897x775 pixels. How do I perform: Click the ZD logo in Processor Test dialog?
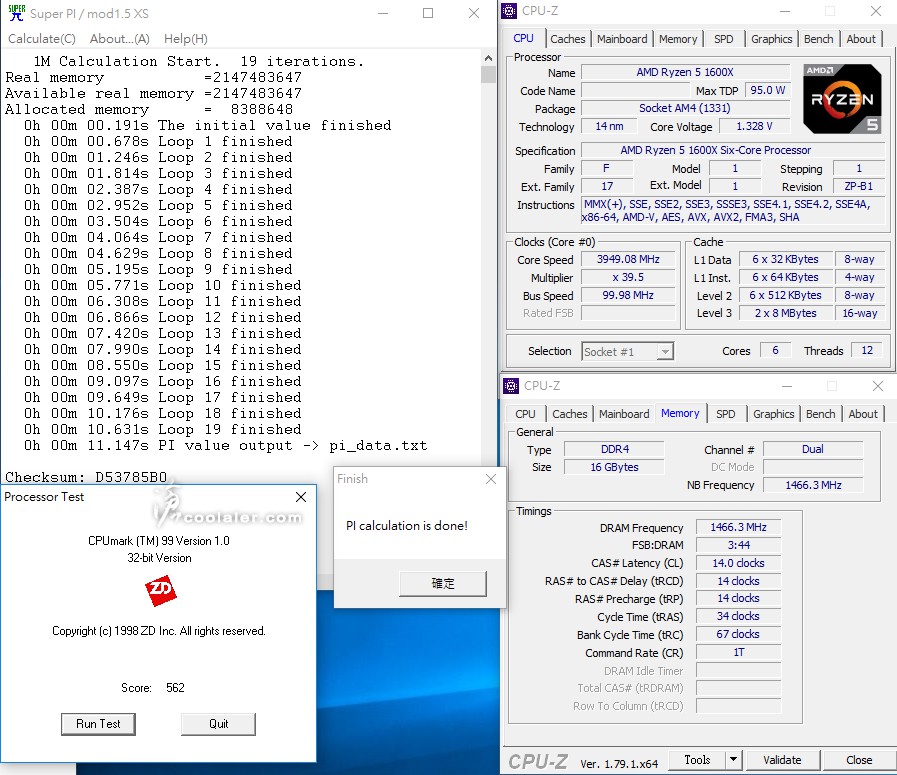pyautogui.click(x=161, y=590)
